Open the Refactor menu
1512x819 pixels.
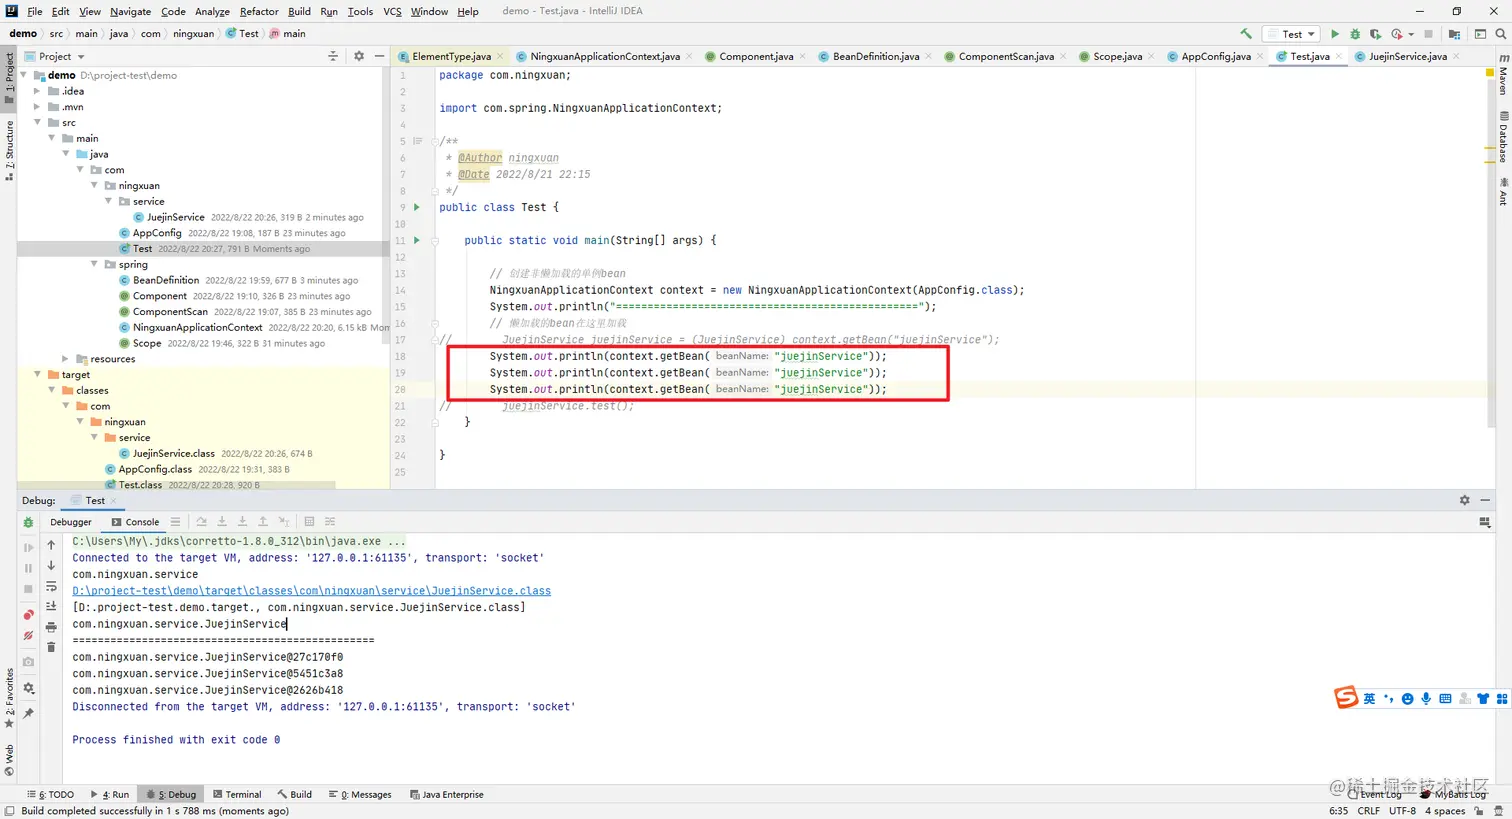259,11
